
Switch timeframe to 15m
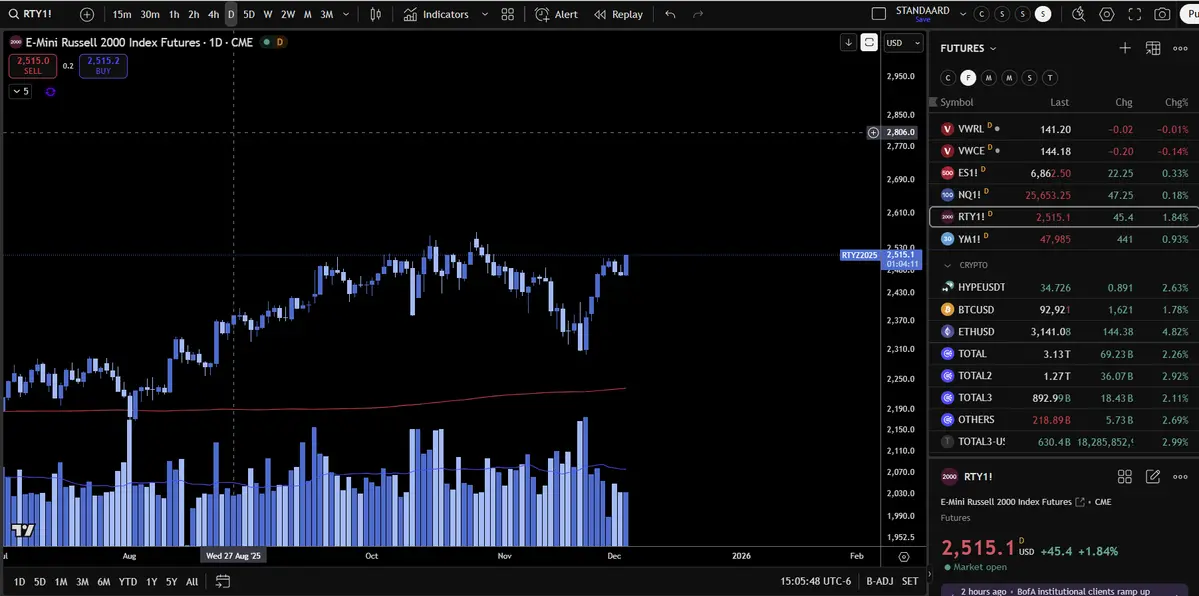click(122, 15)
